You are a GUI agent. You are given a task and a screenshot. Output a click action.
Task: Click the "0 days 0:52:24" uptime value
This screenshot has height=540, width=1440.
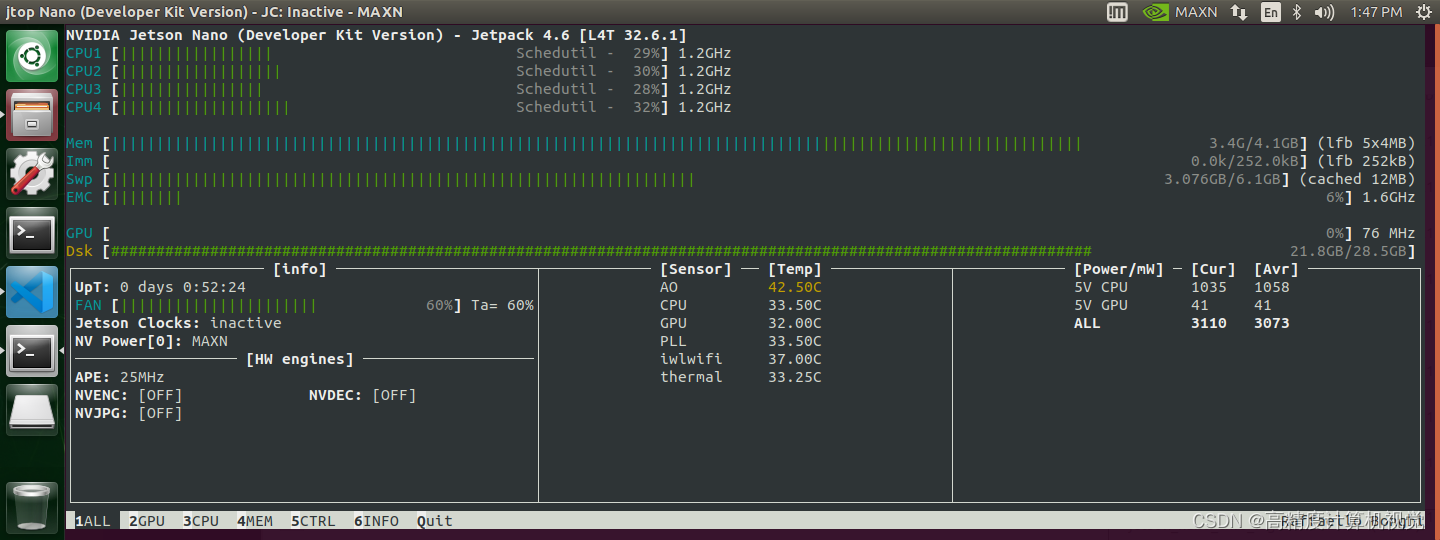click(183, 287)
